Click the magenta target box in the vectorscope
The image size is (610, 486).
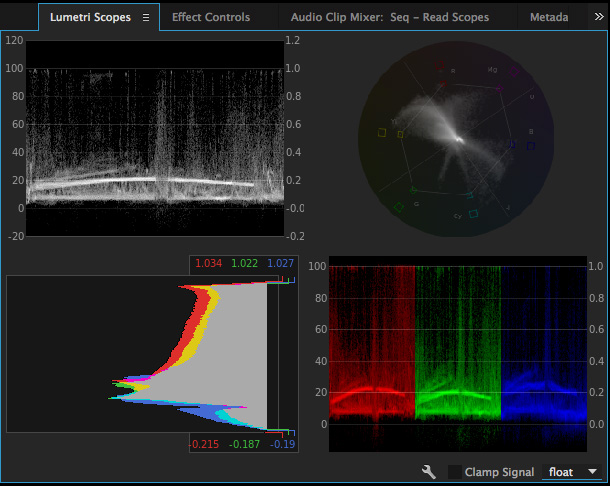coord(514,72)
